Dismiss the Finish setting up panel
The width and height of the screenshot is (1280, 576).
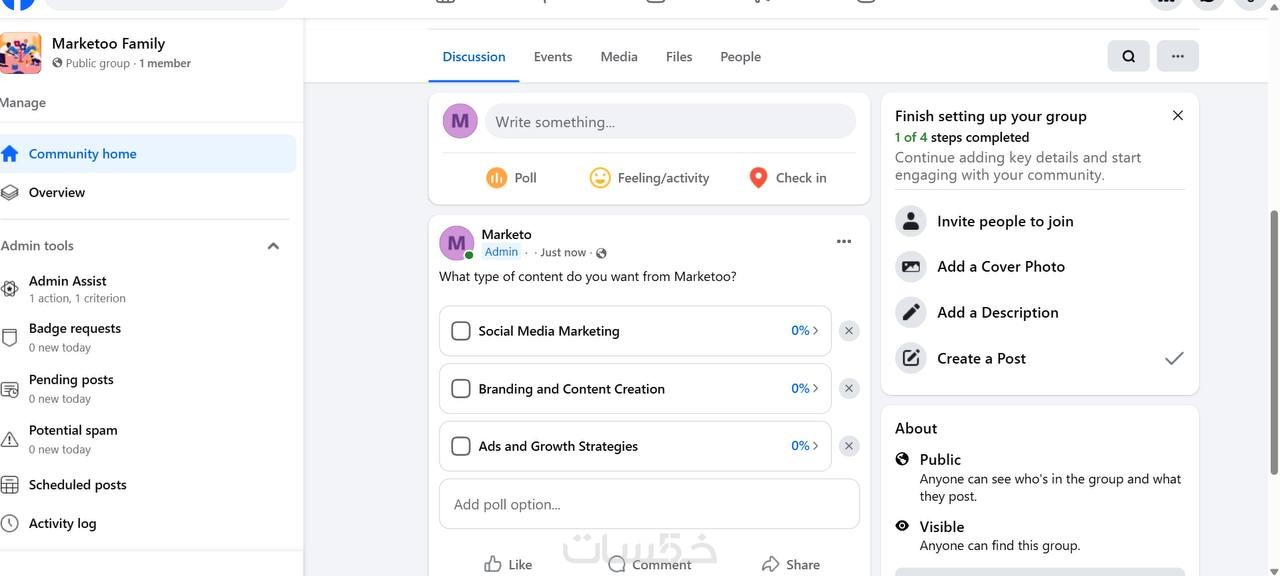coord(1178,116)
